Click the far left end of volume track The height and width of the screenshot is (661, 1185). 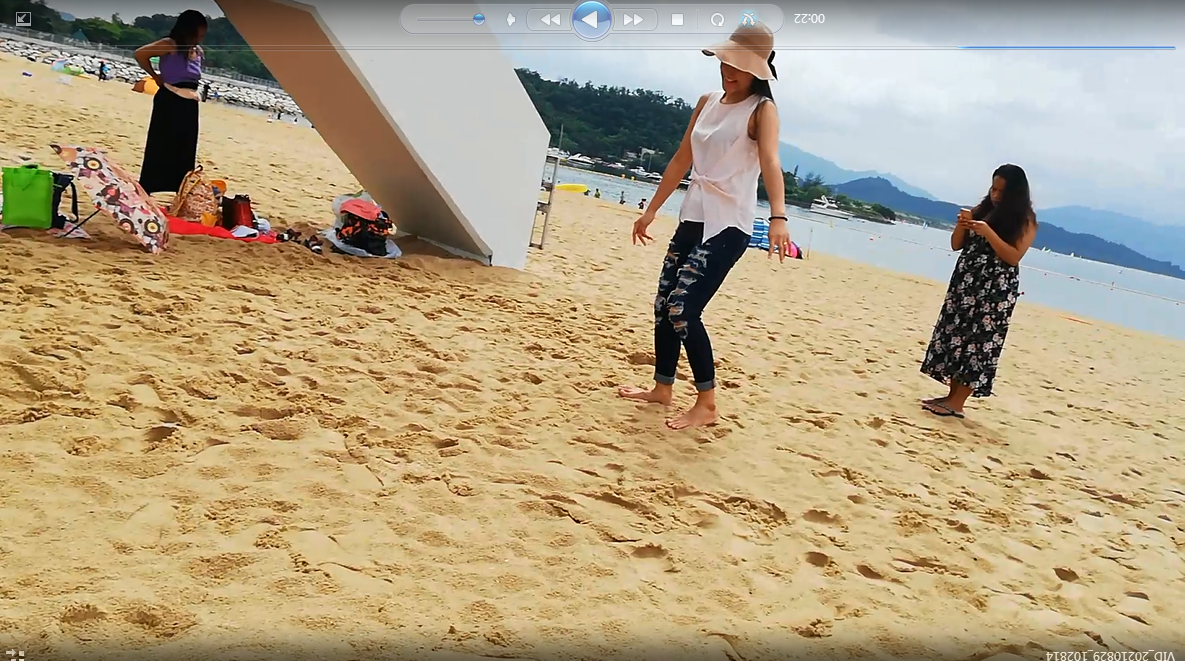419,19
